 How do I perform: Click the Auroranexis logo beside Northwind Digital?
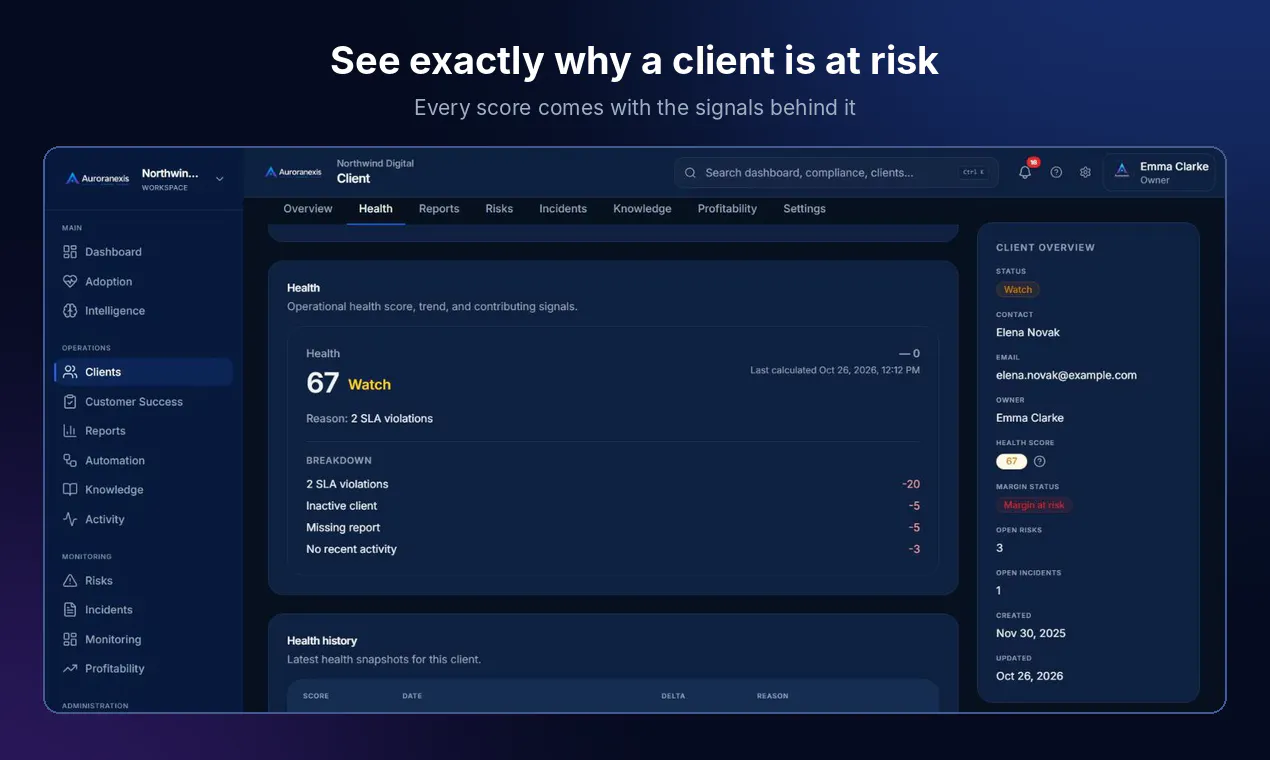click(294, 172)
